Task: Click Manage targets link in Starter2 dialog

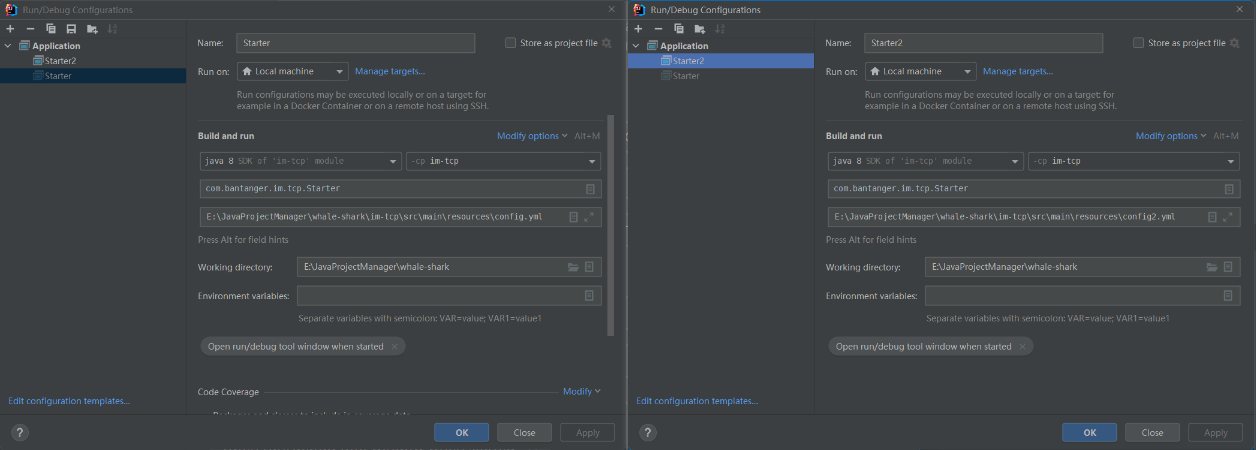Action: pos(1017,71)
